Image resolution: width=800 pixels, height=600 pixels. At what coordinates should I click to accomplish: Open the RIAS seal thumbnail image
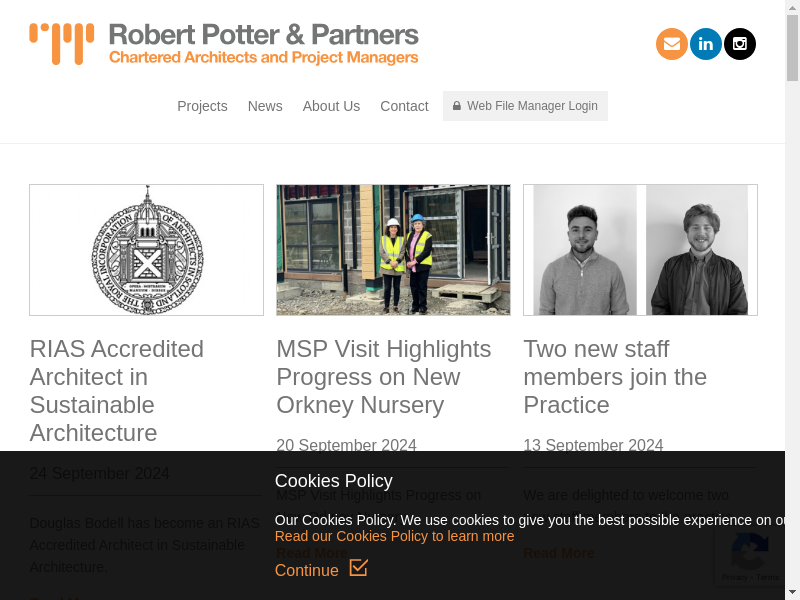pos(146,250)
